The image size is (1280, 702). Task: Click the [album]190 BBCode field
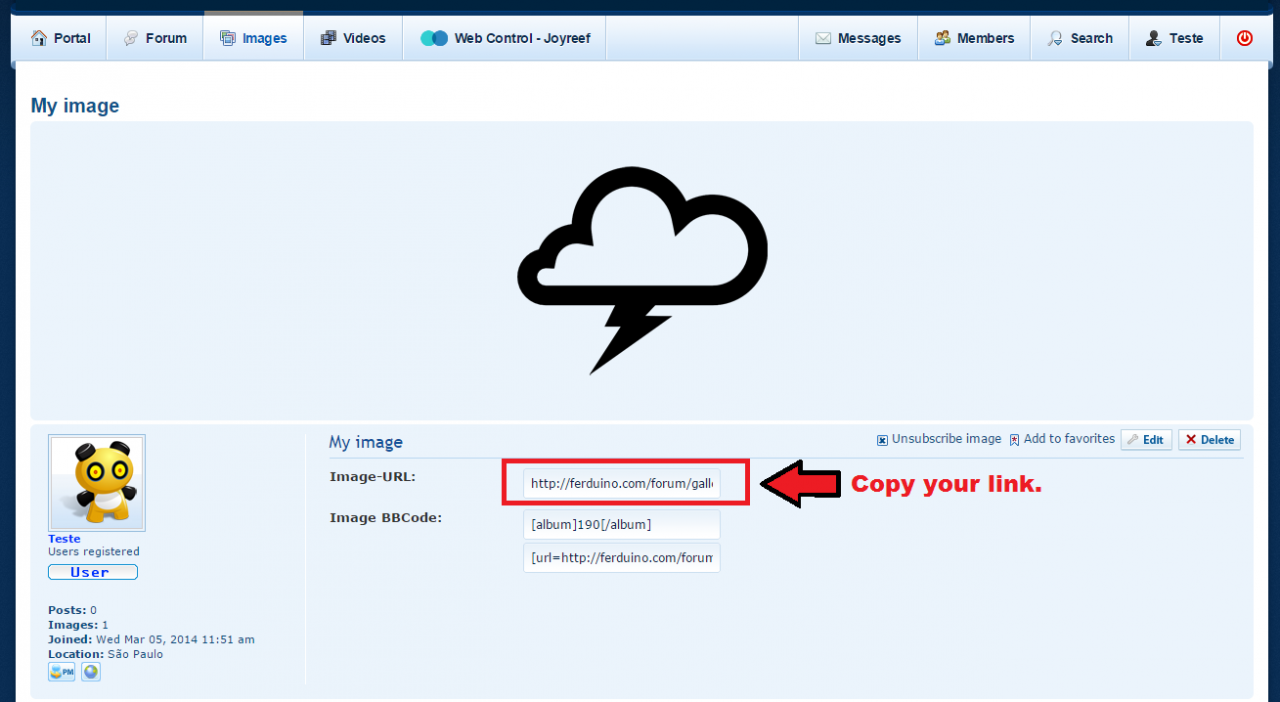[x=621, y=525]
